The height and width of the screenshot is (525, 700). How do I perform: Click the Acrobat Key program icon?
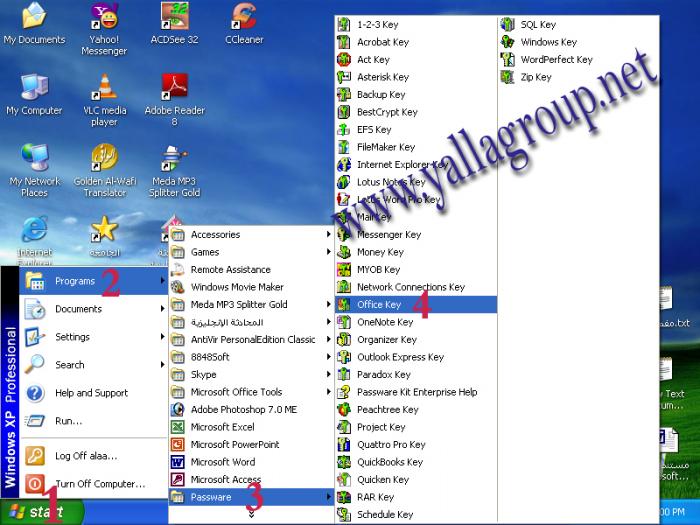click(344, 42)
